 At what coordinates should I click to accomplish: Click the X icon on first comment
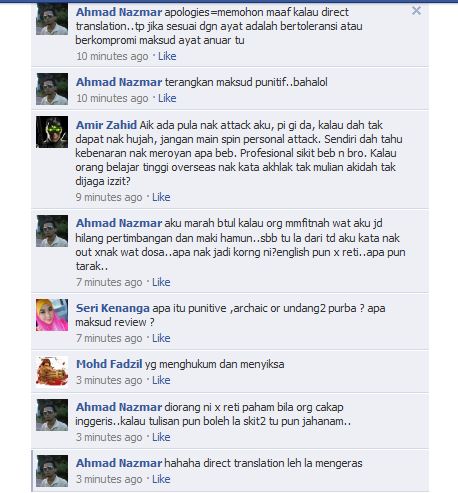point(416,11)
